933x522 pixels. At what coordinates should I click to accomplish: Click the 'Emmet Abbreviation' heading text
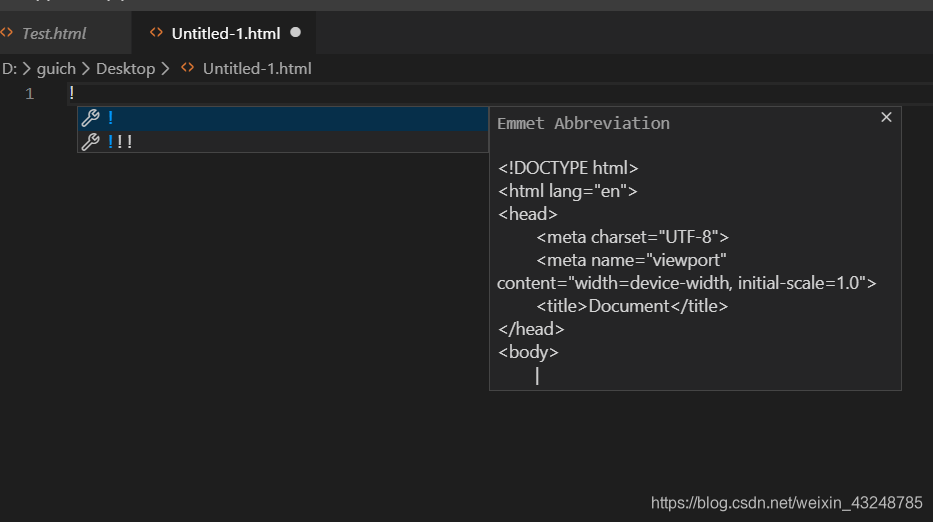pos(583,123)
